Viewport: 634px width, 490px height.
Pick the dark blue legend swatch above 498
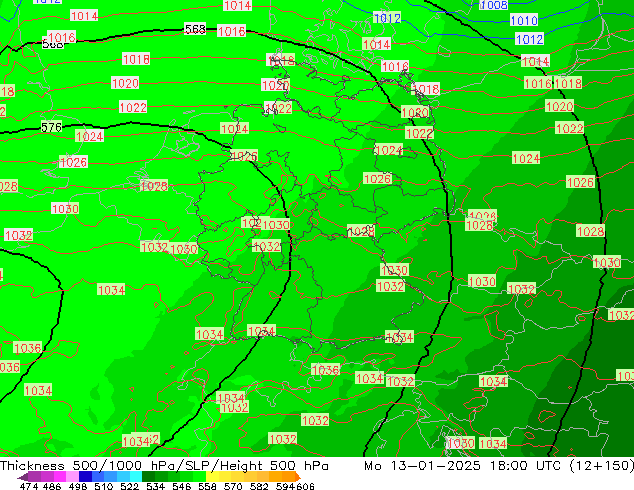84,477
